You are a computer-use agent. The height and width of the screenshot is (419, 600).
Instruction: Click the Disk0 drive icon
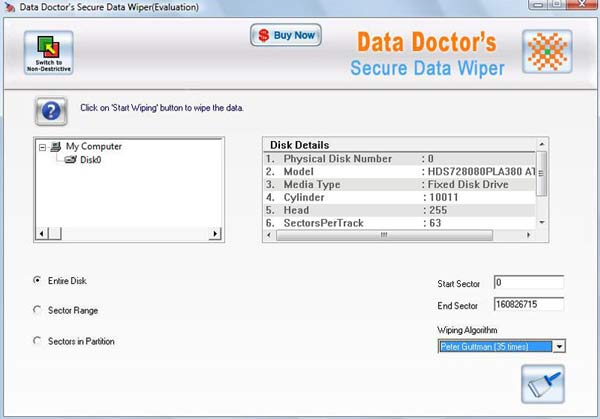click(x=70, y=160)
